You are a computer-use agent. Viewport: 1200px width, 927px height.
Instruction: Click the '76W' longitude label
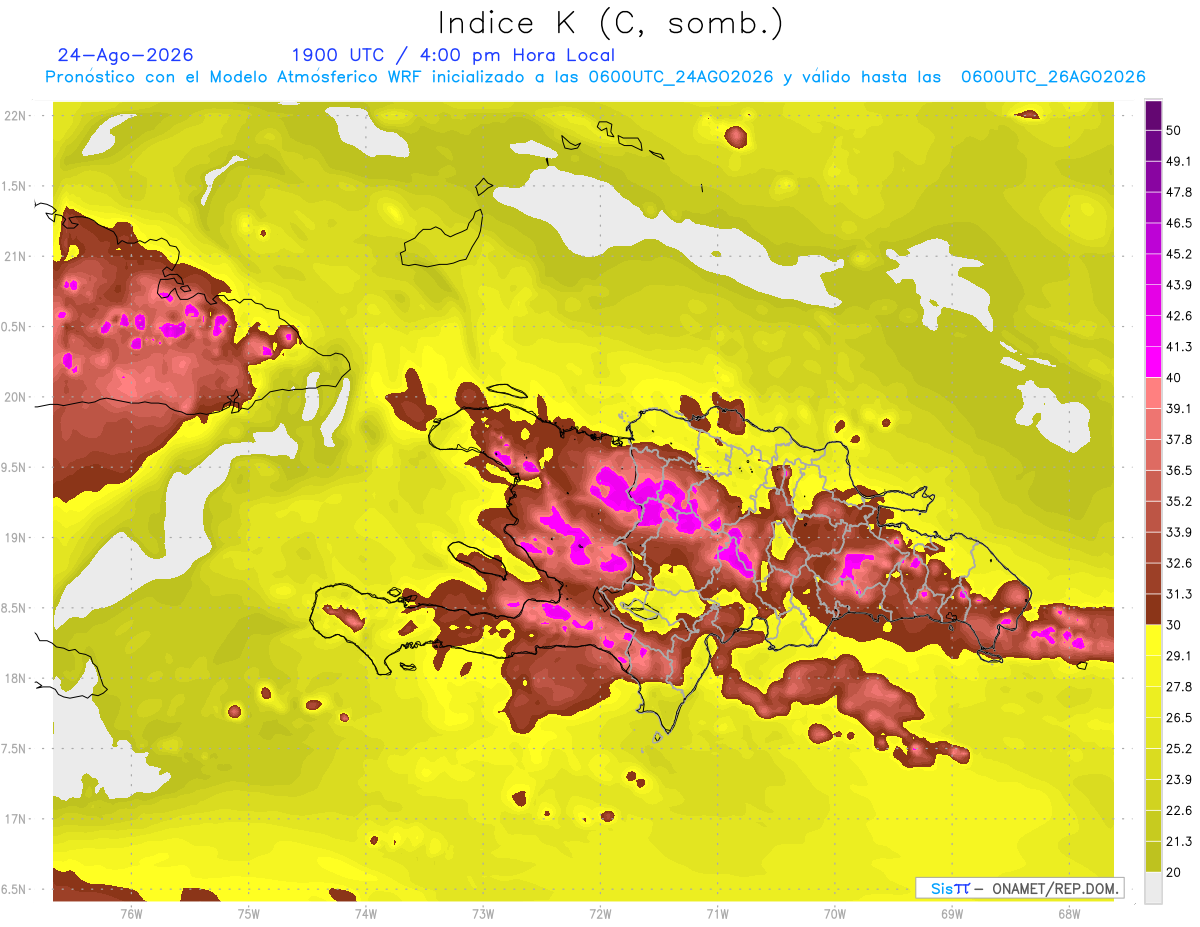coord(131,913)
